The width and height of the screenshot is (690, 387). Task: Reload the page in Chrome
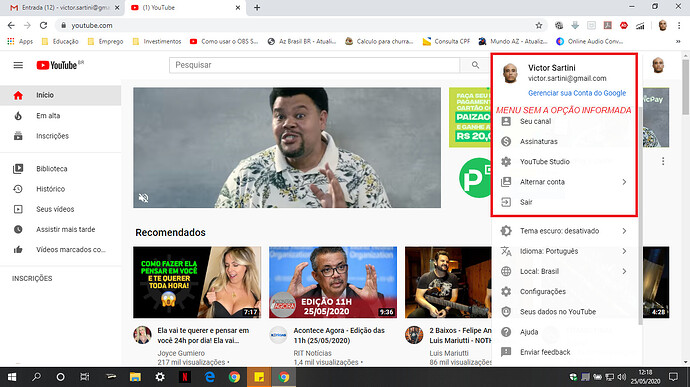[43, 26]
